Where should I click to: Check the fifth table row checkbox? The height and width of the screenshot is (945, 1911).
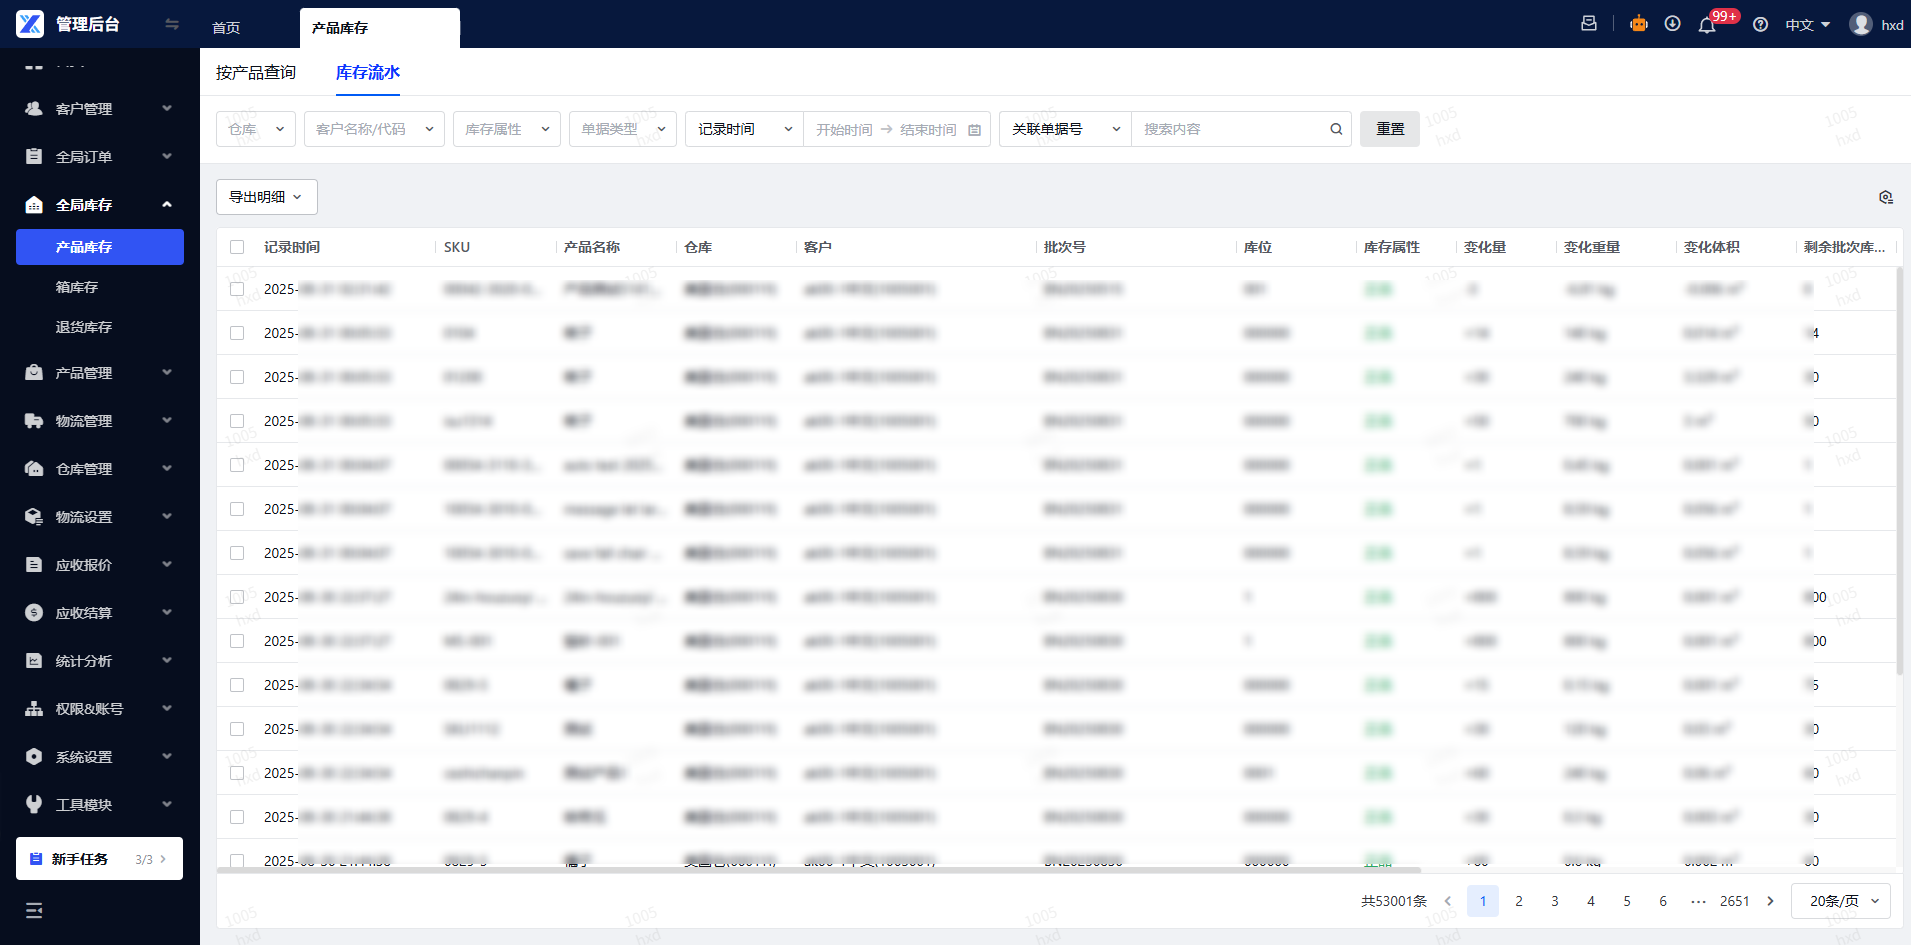237,465
